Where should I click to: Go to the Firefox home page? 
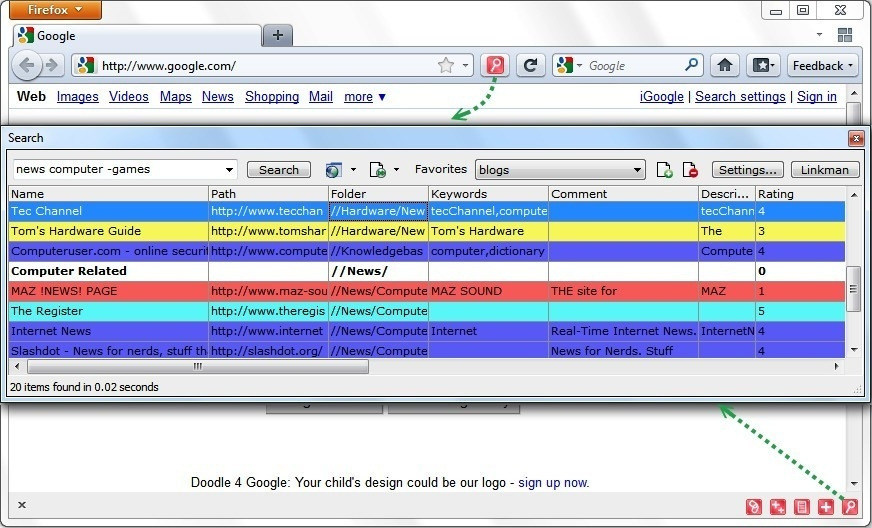725,66
